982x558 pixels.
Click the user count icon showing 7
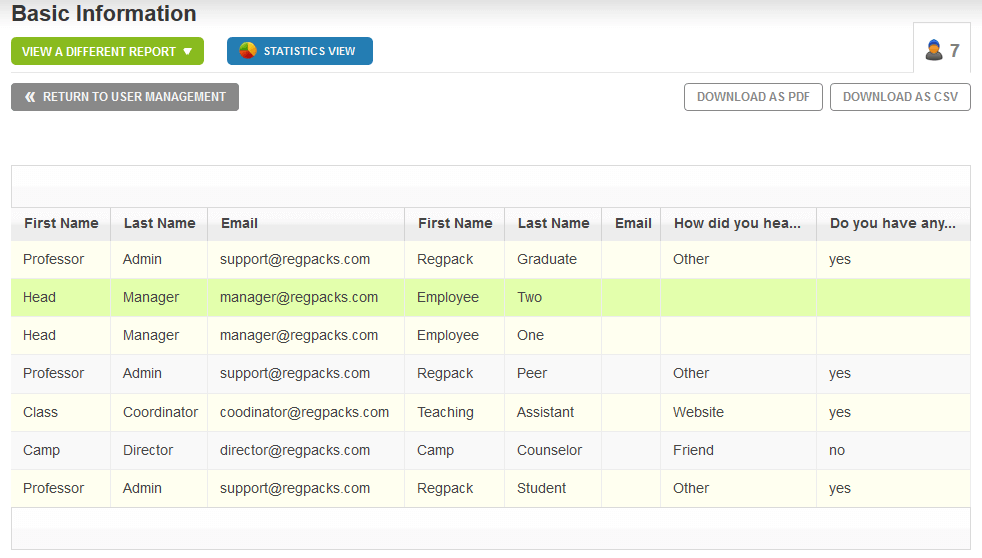point(934,50)
